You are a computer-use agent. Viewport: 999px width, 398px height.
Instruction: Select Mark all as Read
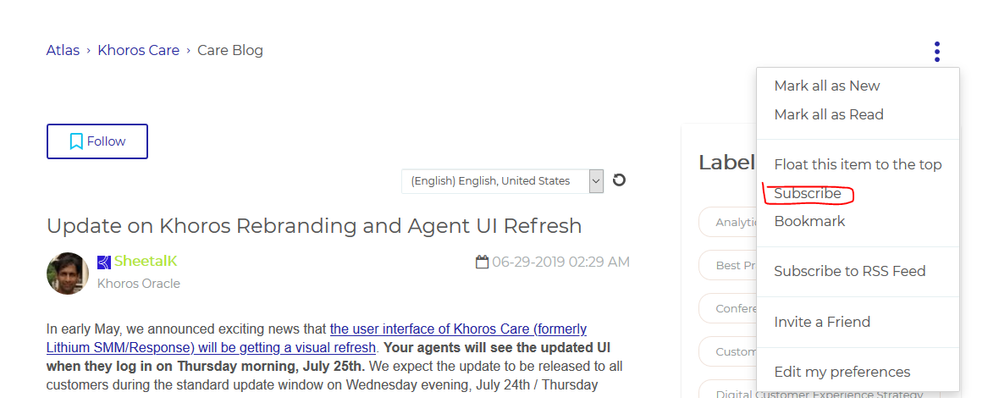(x=828, y=115)
